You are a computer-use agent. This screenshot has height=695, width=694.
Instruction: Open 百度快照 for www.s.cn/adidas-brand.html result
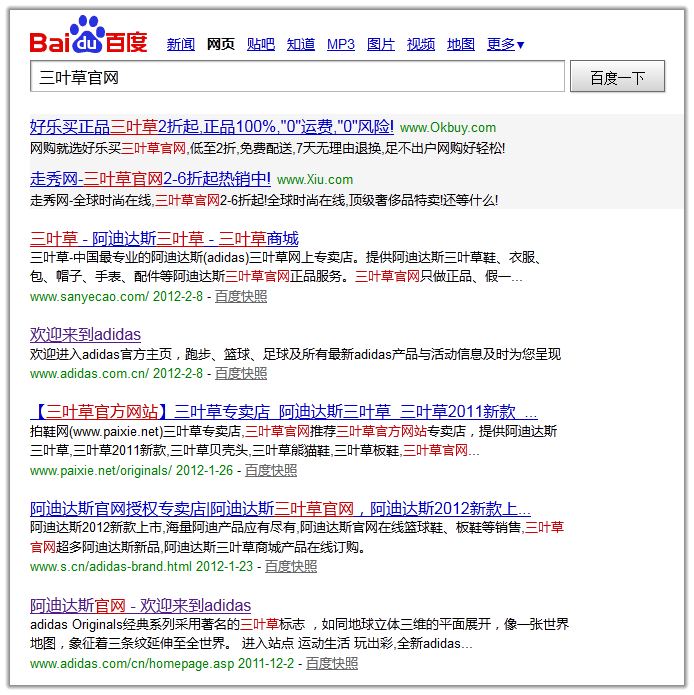291,566
